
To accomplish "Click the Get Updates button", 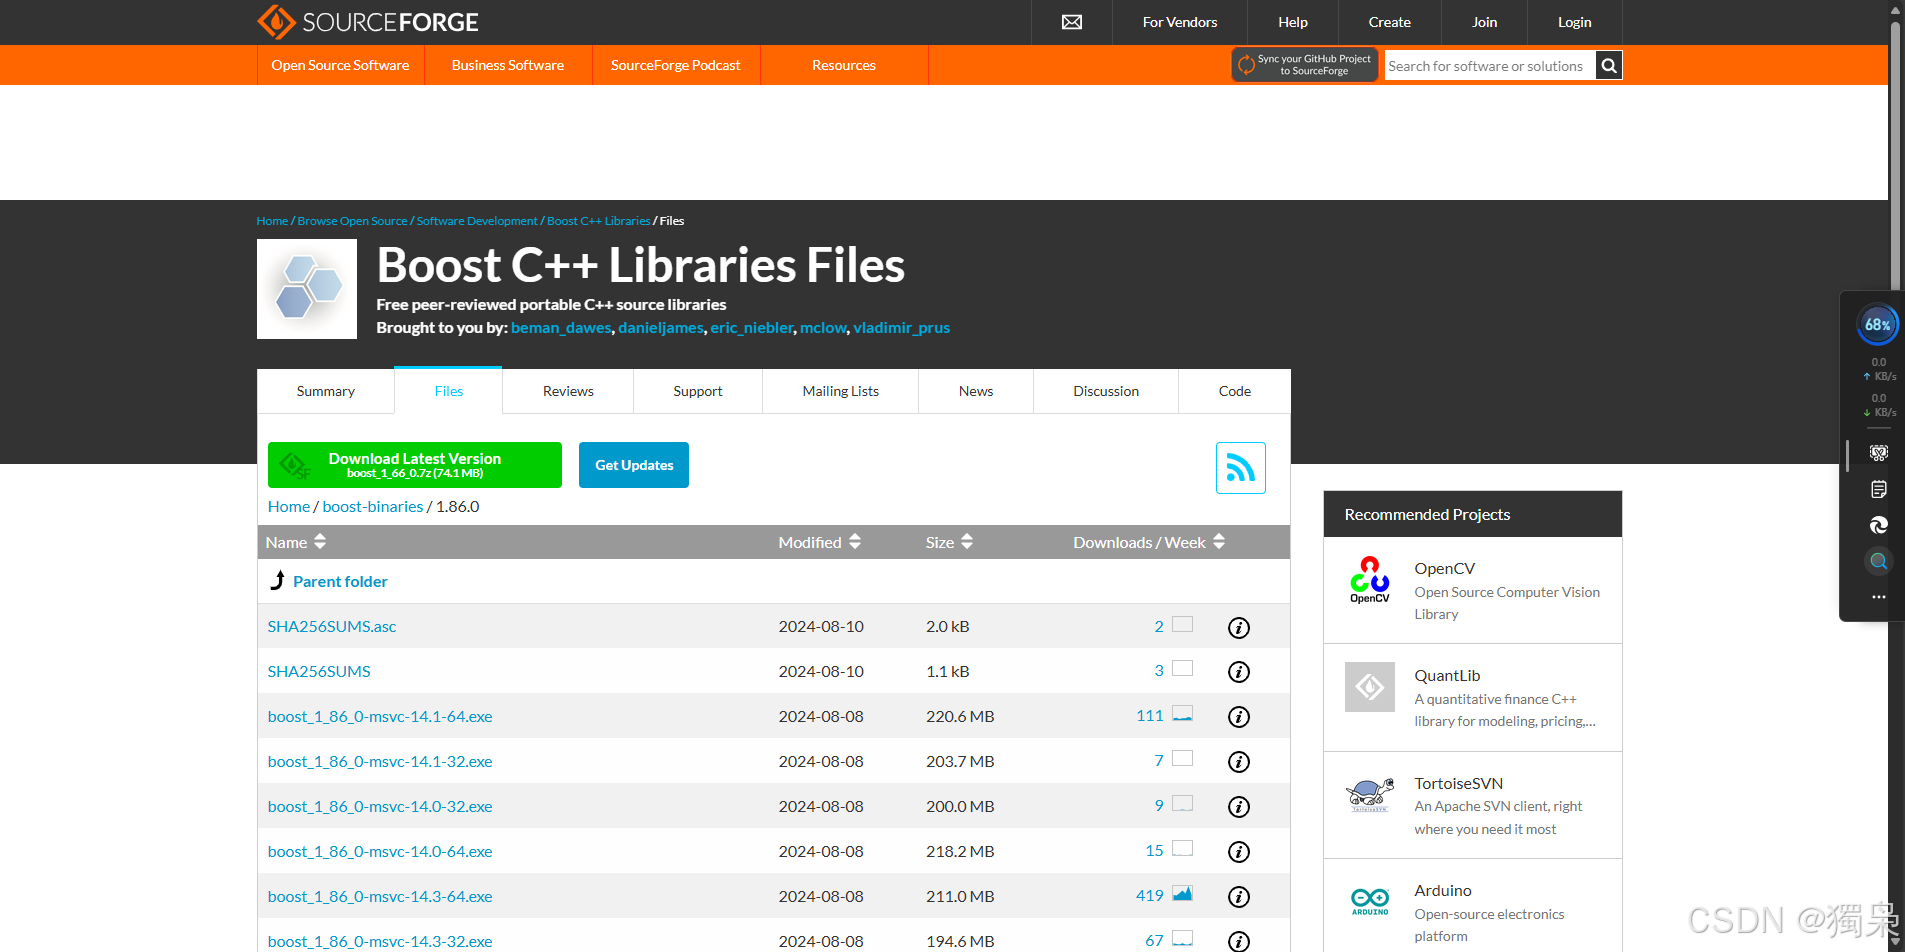I will [x=634, y=465].
